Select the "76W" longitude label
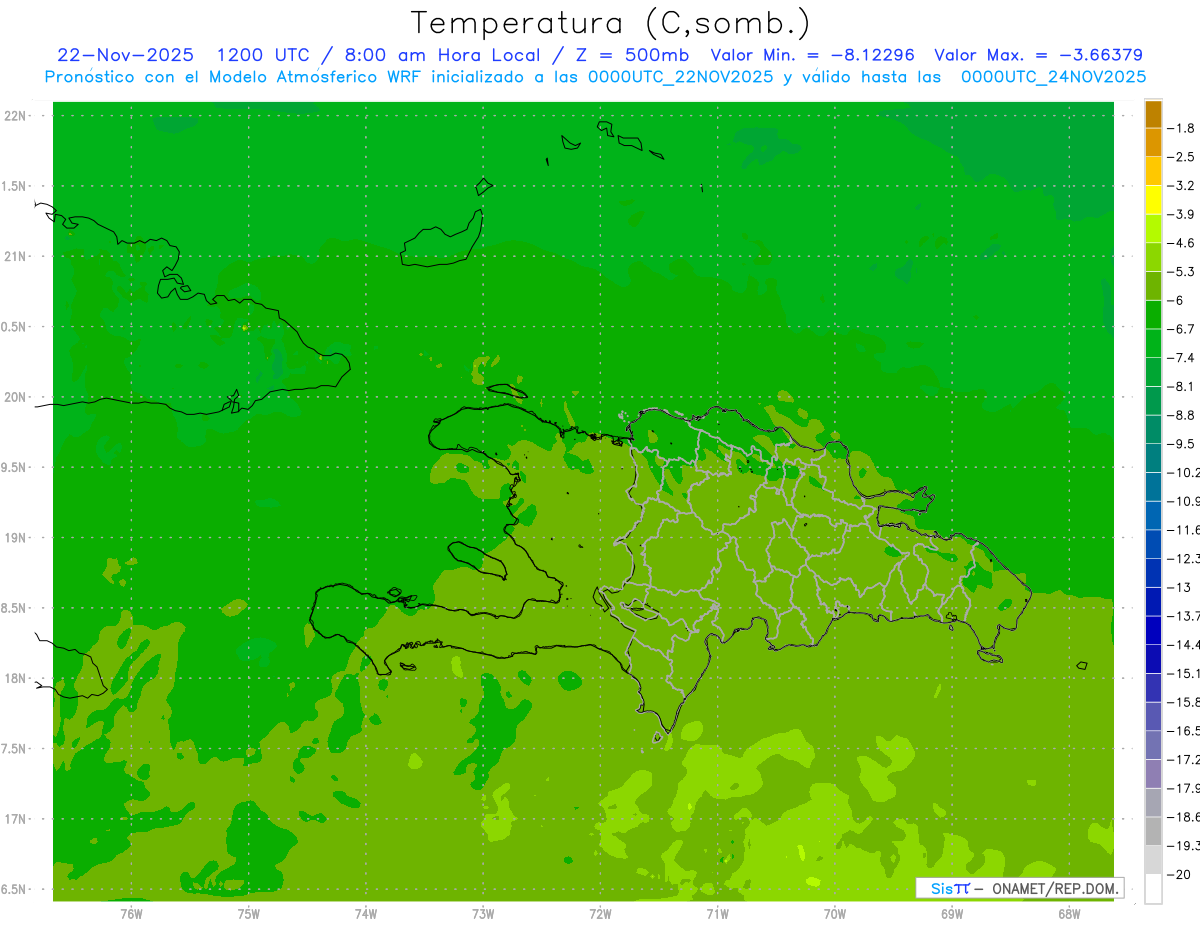The height and width of the screenshot is (927, 1200). click(x=131, y=913)
